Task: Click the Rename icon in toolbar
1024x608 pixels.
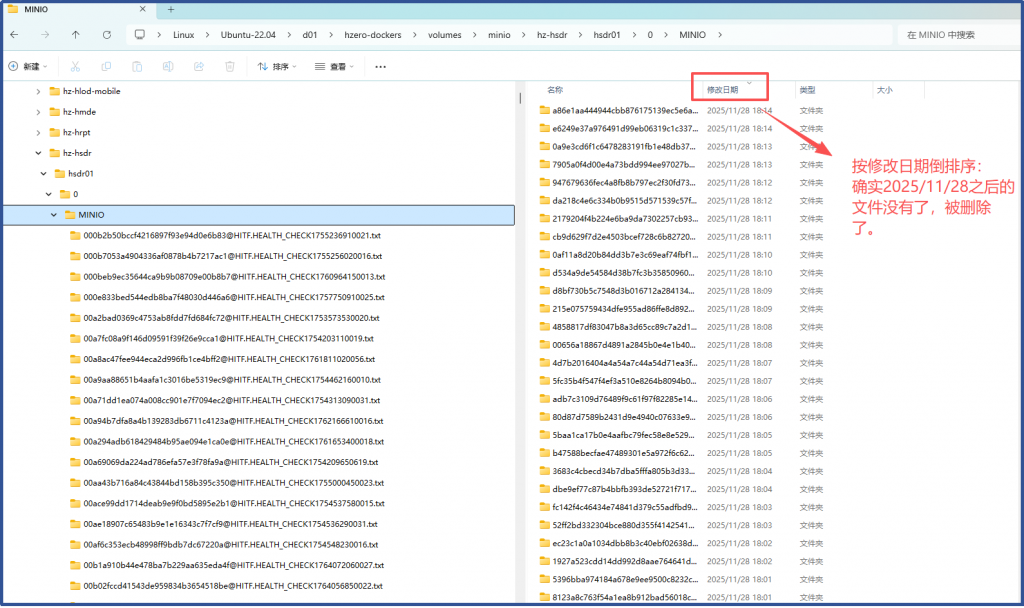Action: (168, 67)
